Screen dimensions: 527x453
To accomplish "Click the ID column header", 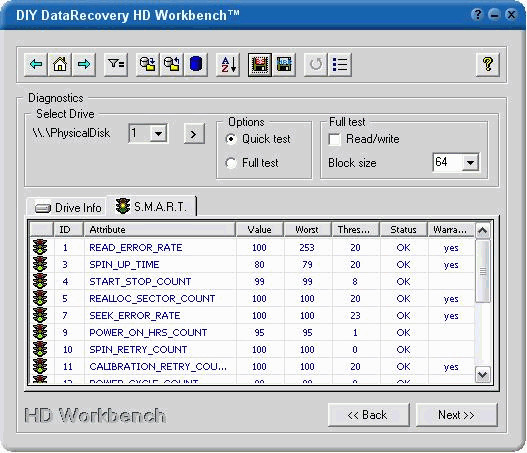I will point(69,230).
